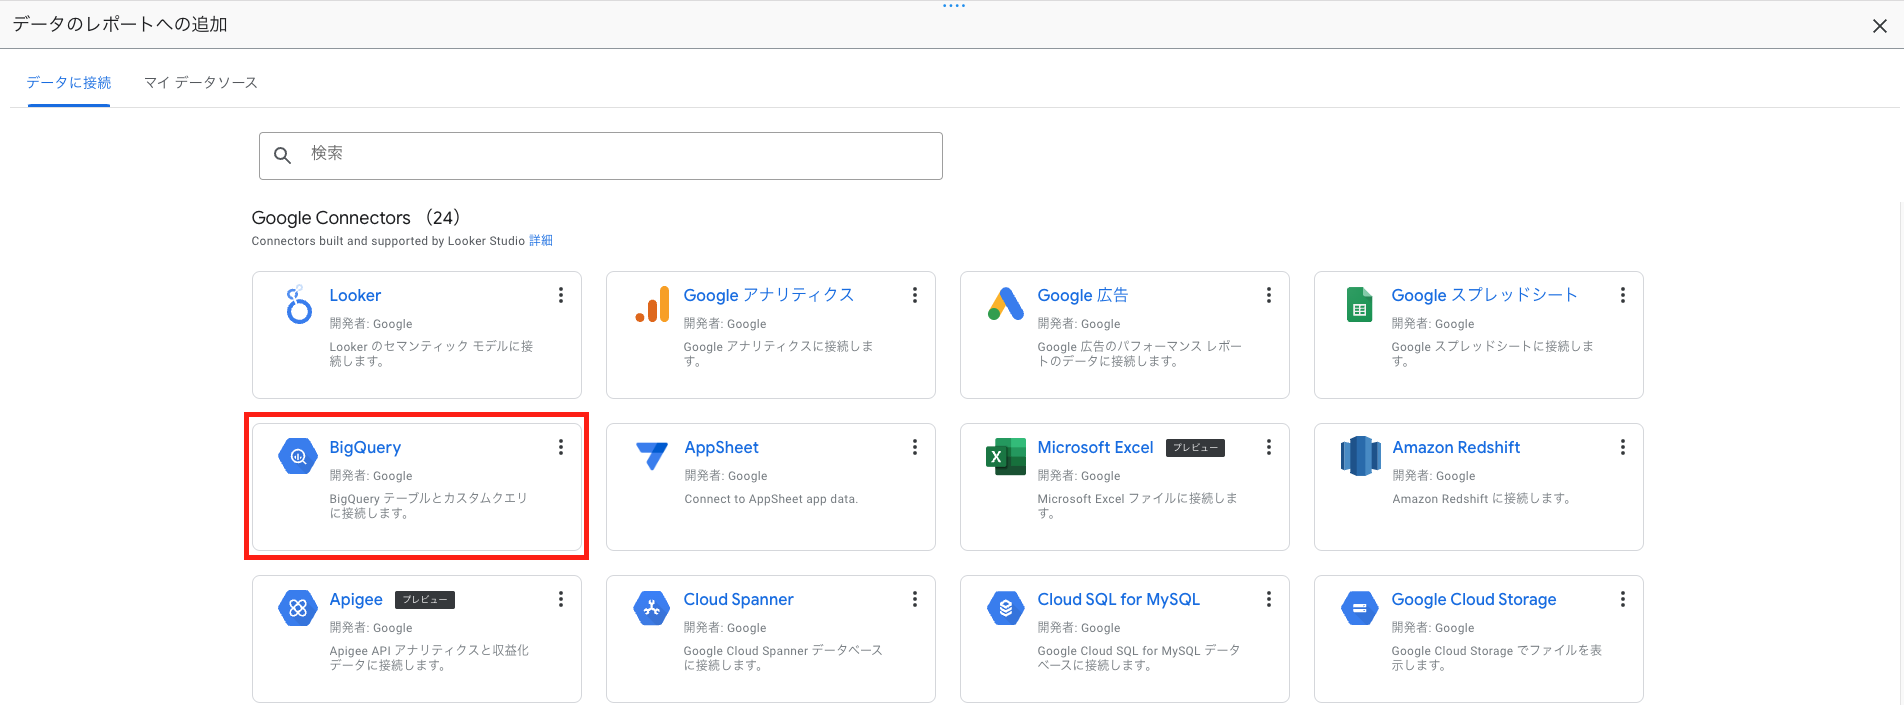Open three-dot menu on Cloud SQL for MySQL card
The image size is (1904, 708).
click(1269, 599)
